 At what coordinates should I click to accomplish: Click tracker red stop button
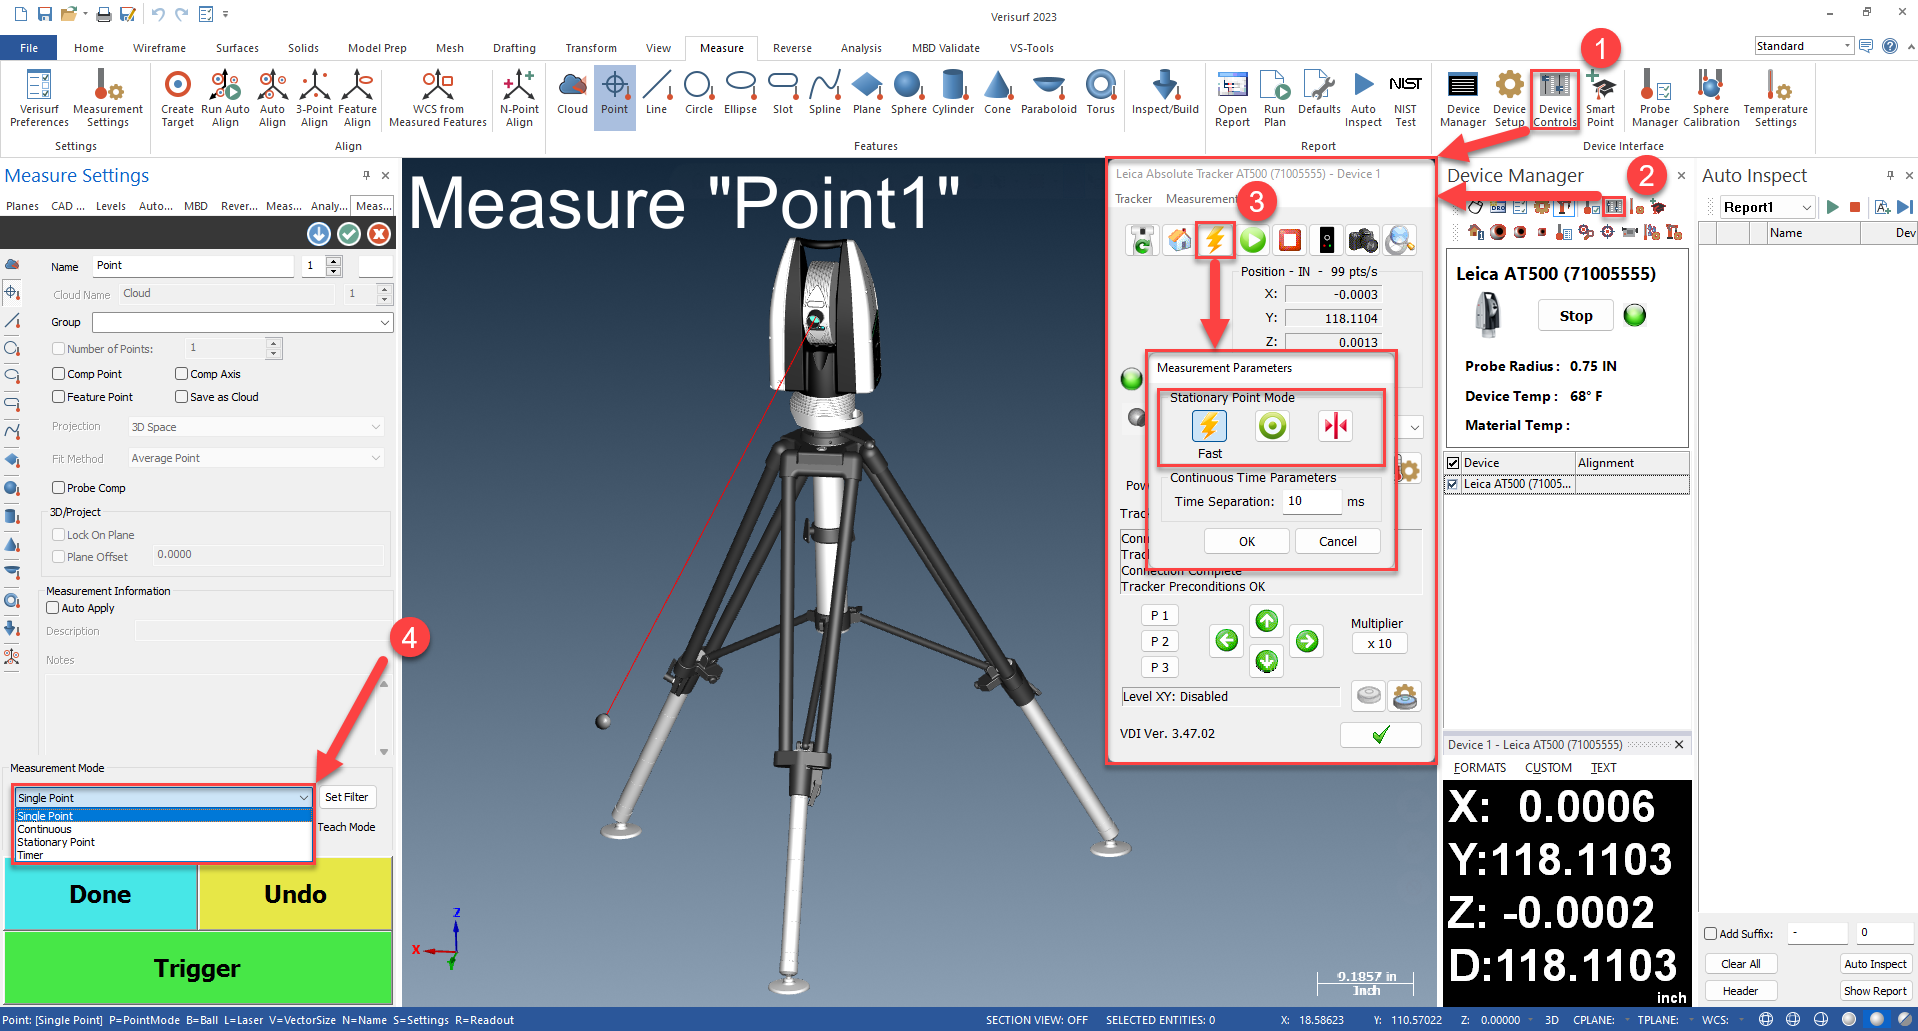point(1289,240)
